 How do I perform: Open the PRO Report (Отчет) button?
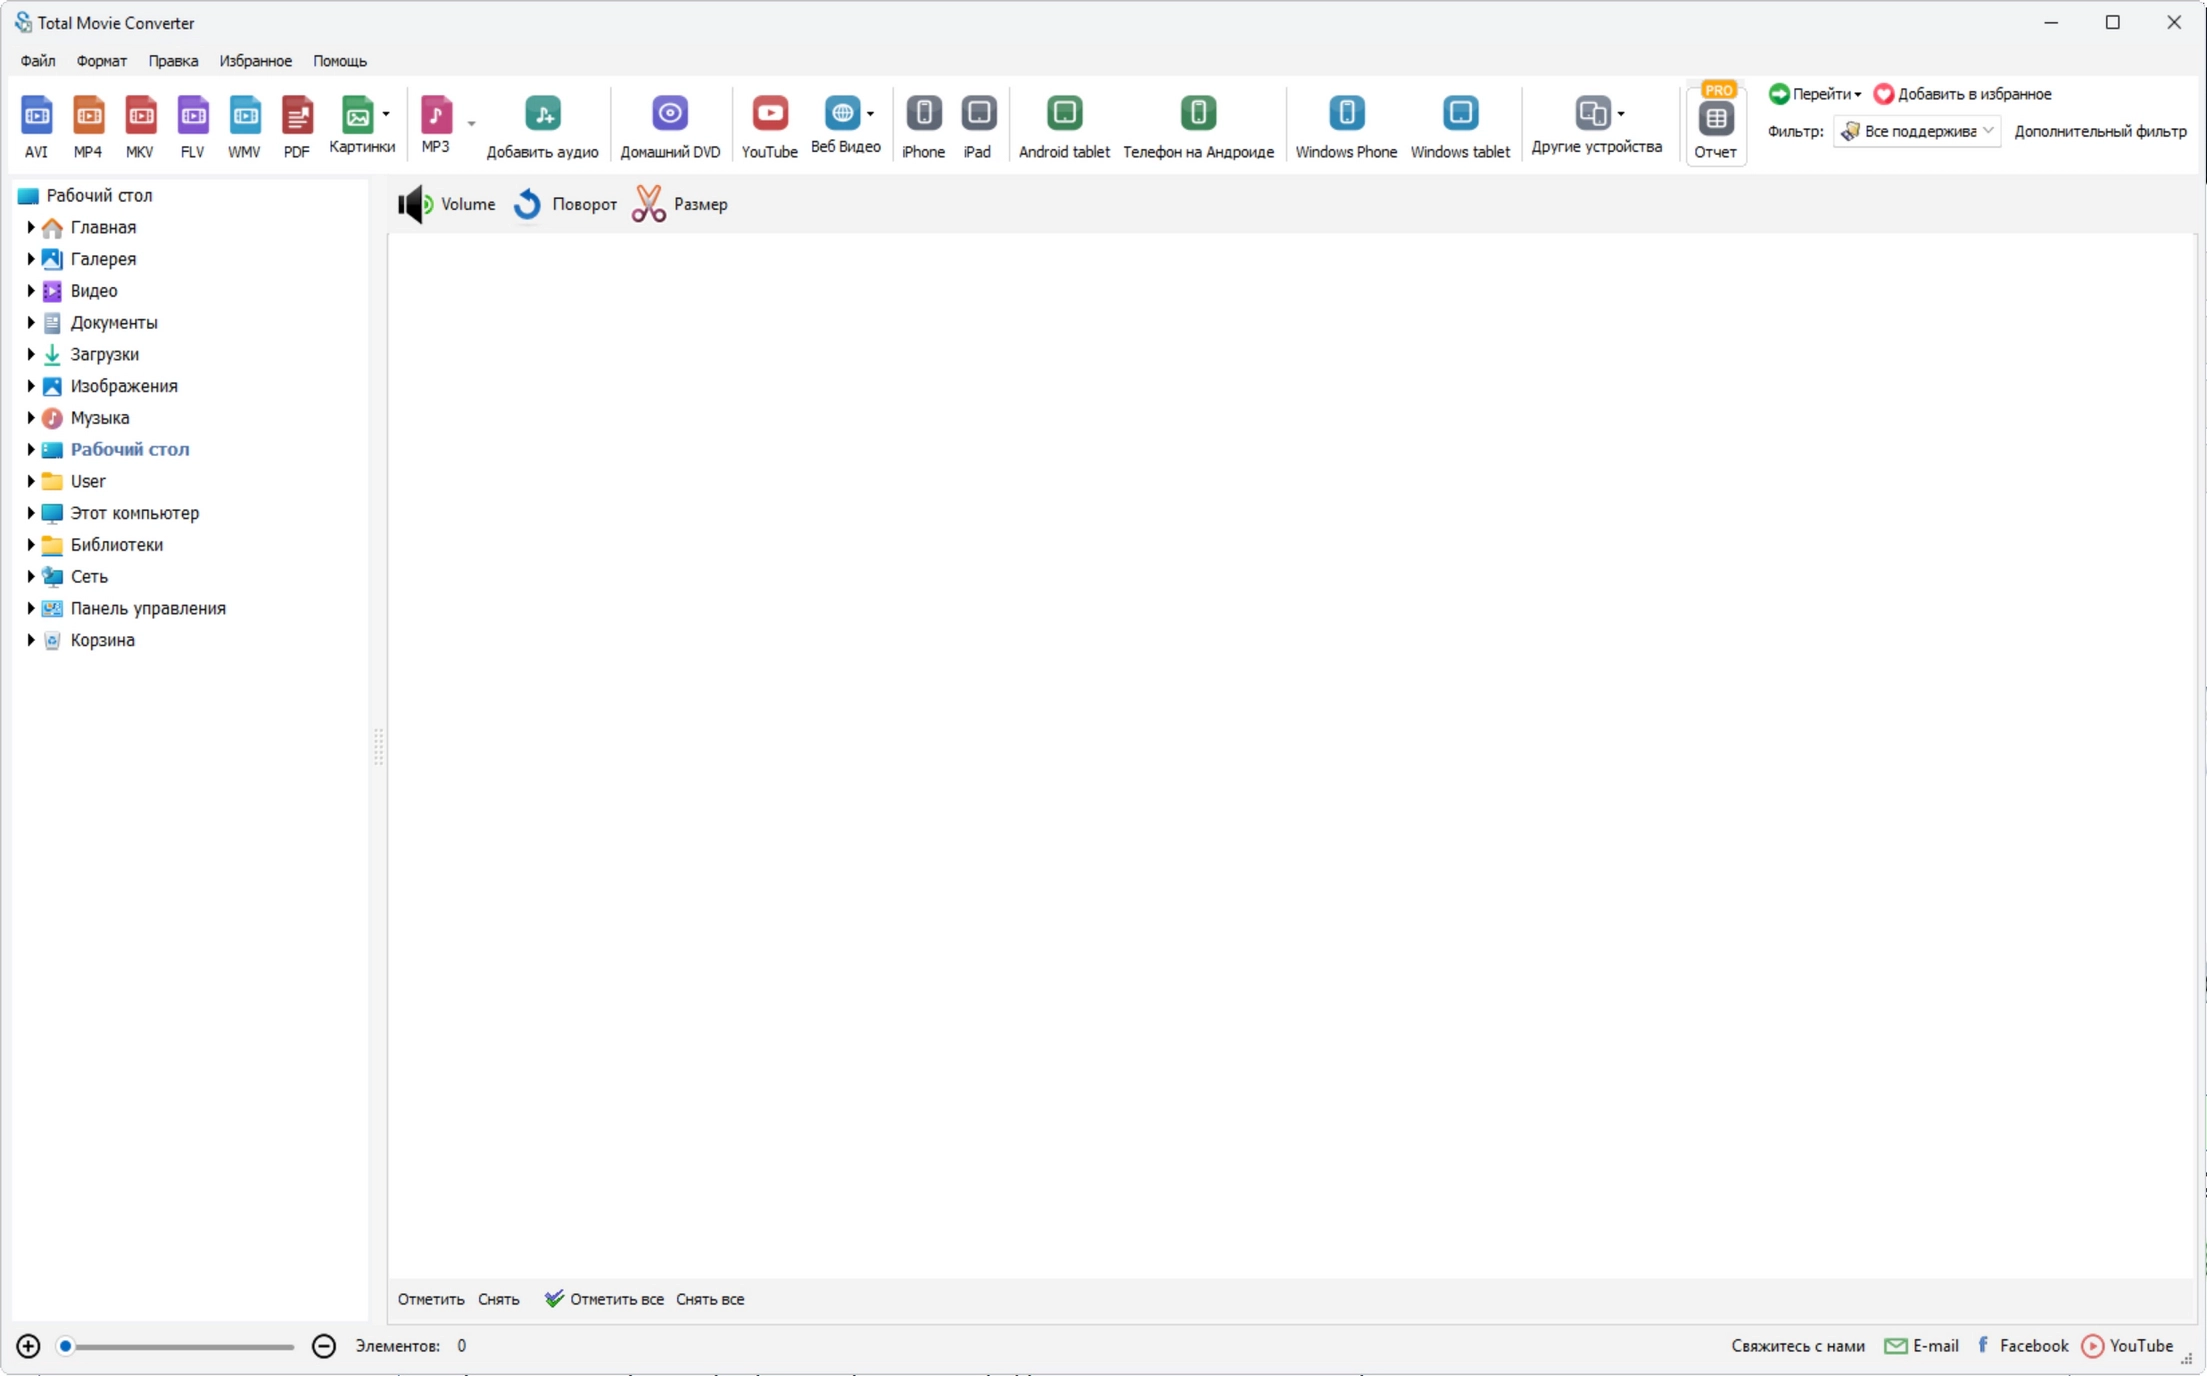click(1715, 124)
